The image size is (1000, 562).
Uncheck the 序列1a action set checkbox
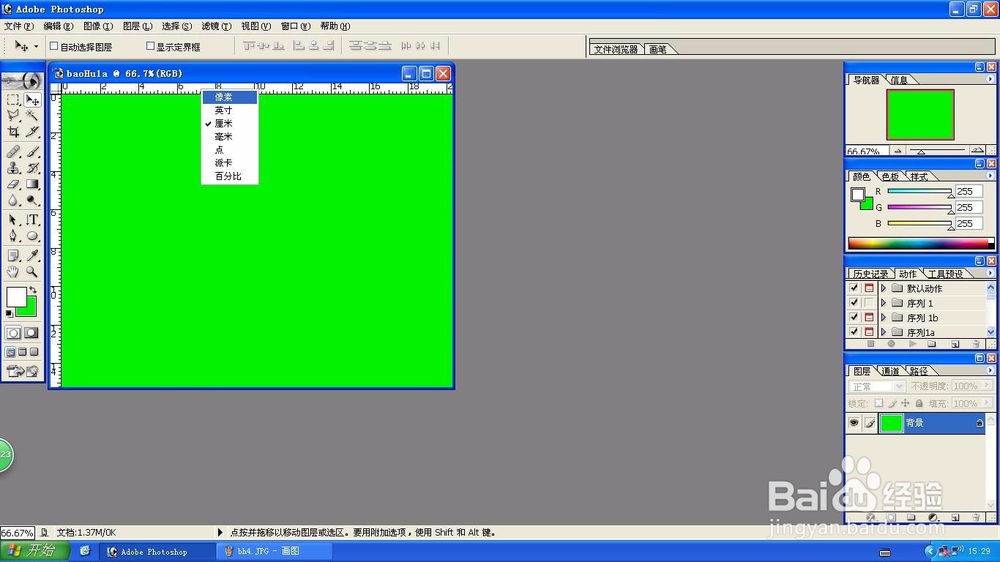click(854, 332)
